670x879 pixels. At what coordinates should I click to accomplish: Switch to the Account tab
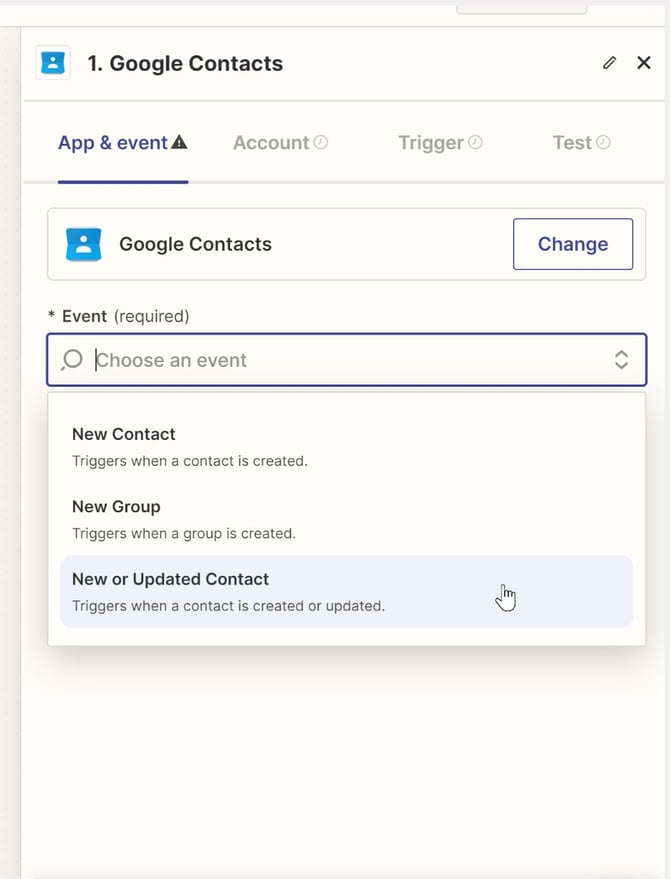point(270,143)
